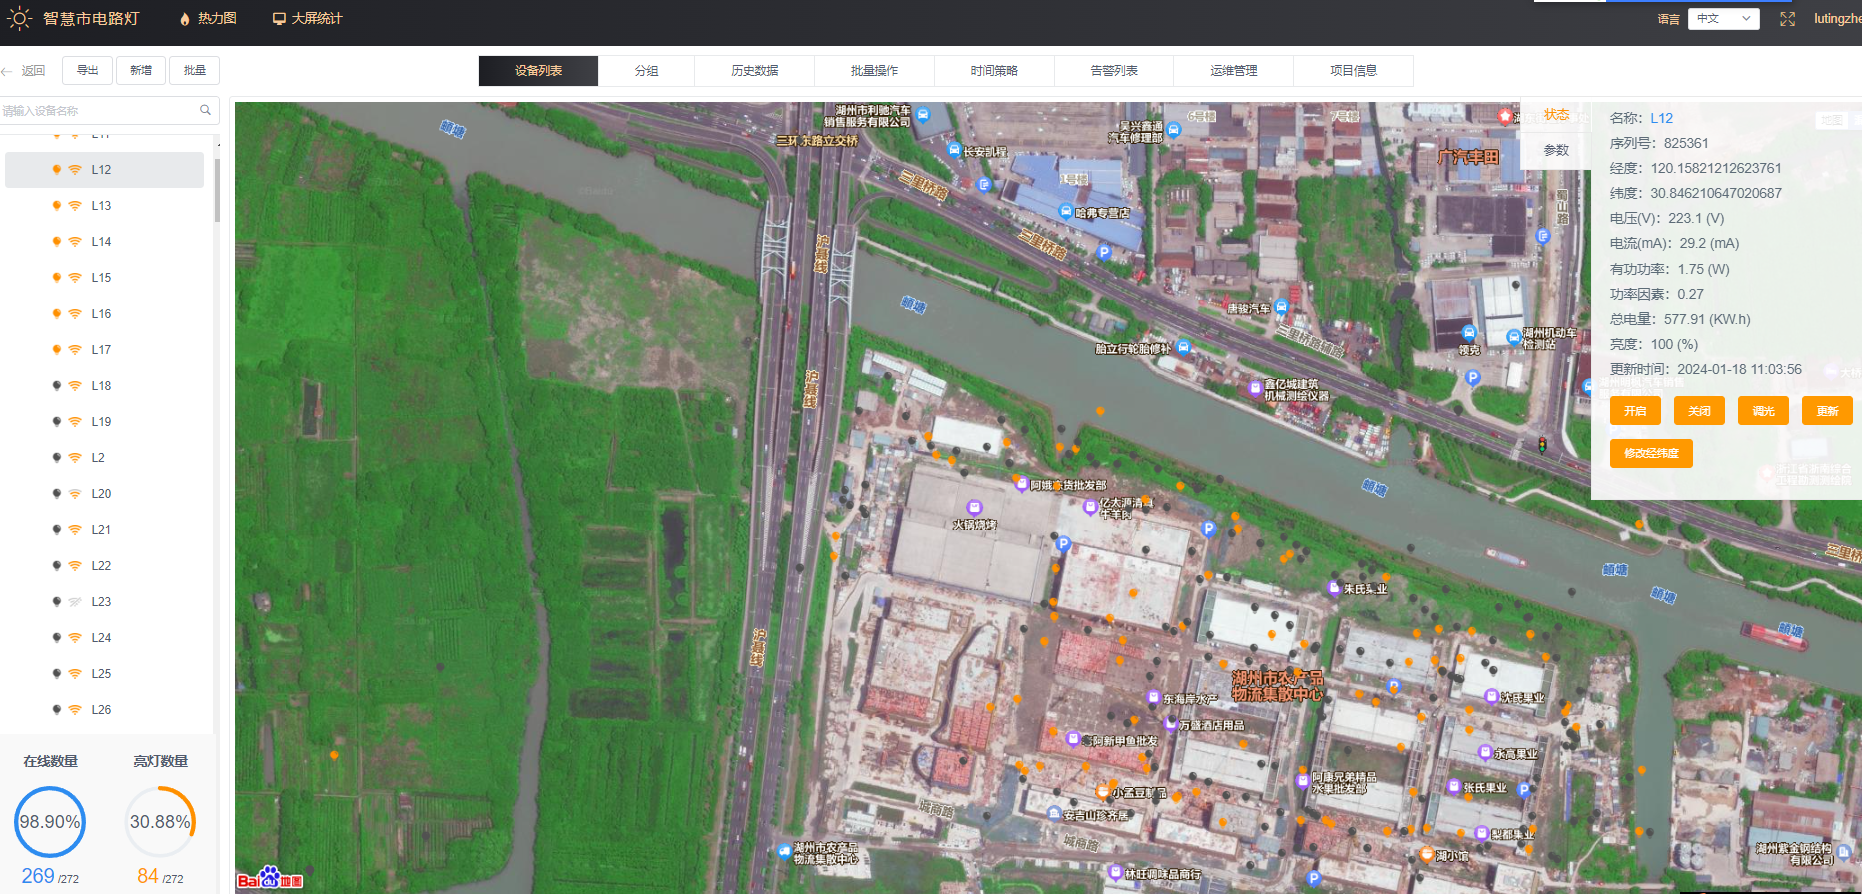
Task: Turn on the lamp with 开启
Action: tap(1635, 411)
